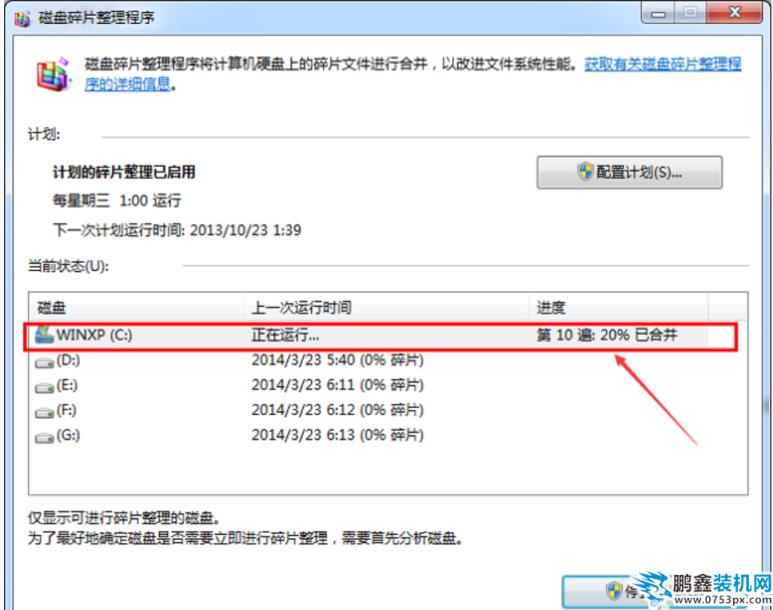The height and width of the screenshot is (610, 773).
Task: Click the 计划: section label
Action: [44, 135]
